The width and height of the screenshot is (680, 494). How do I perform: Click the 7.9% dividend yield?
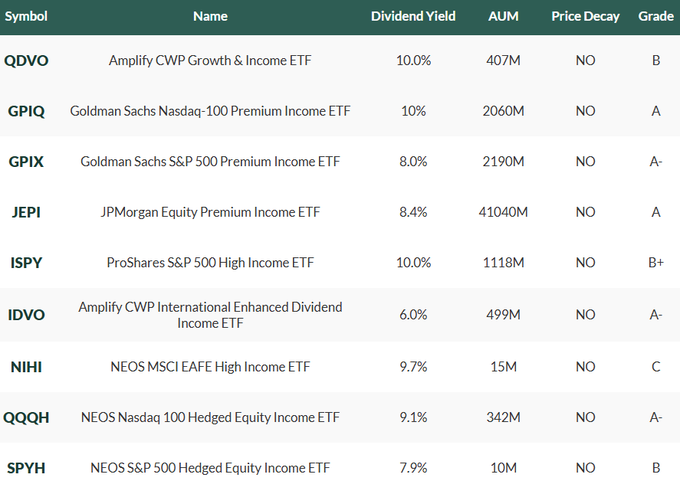(x=413, y=468)
